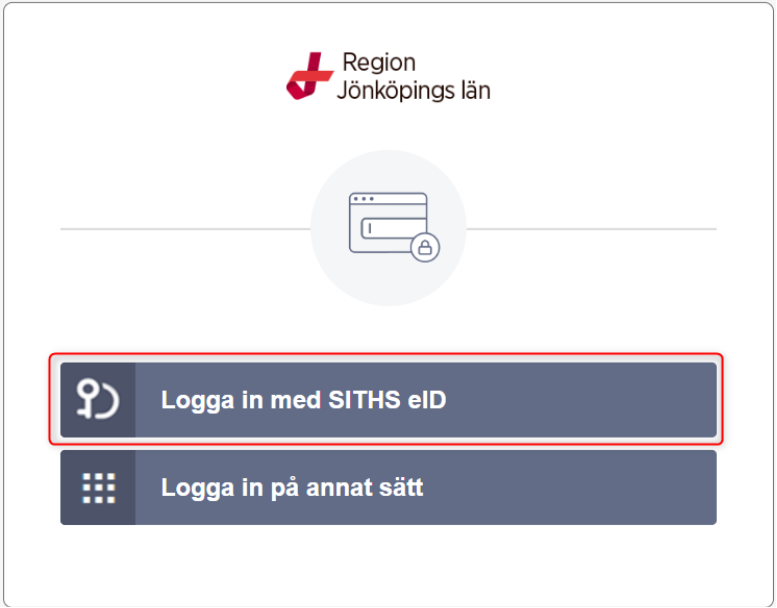
Task: Click the "Jönköpings län" logo text
Action: click(416, 90)
